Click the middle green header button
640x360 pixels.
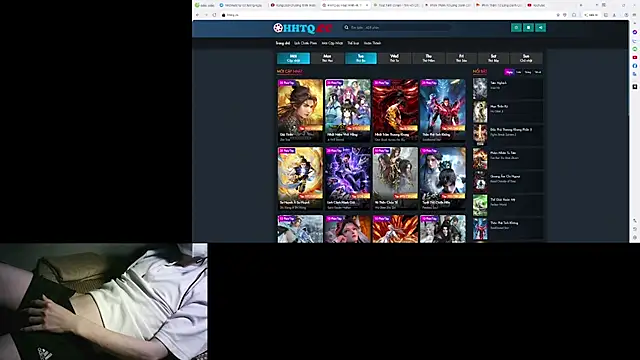tap(528, 27)
